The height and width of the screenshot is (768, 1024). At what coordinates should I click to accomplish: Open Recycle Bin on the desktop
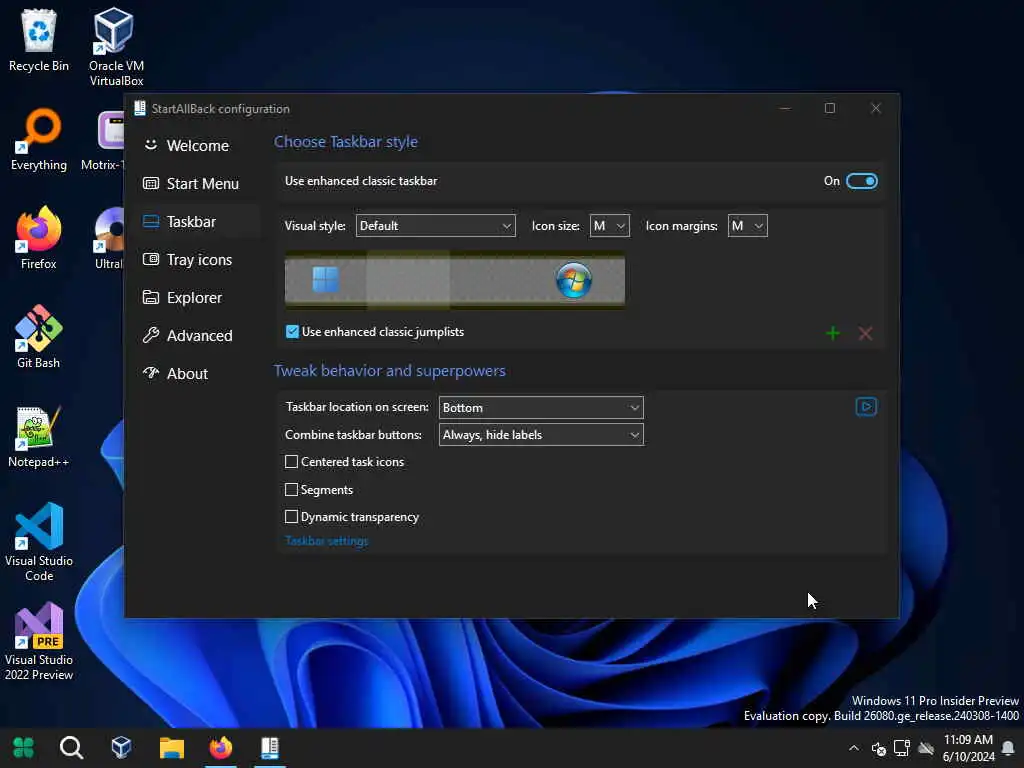[39, 40]
